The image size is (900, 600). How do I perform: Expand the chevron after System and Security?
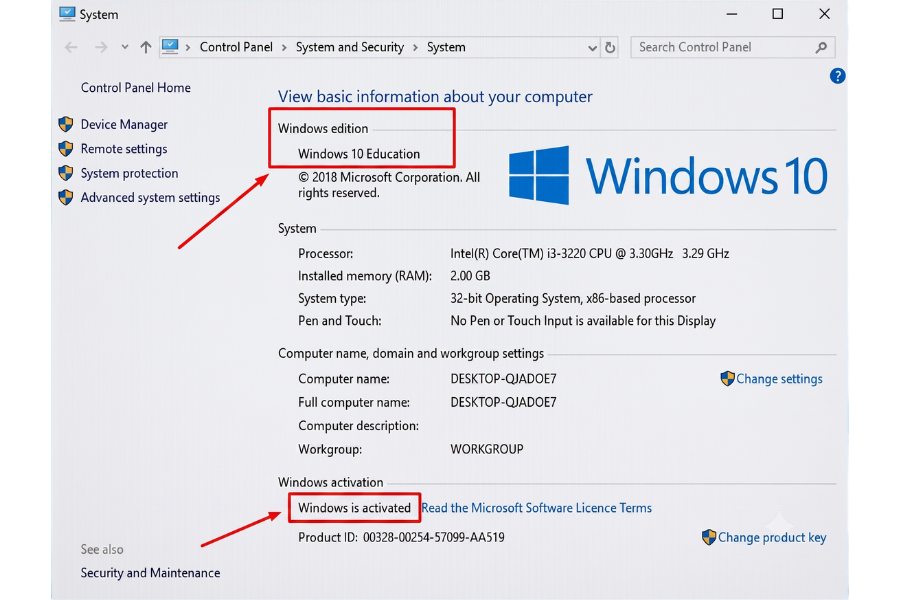click(416, 48)
